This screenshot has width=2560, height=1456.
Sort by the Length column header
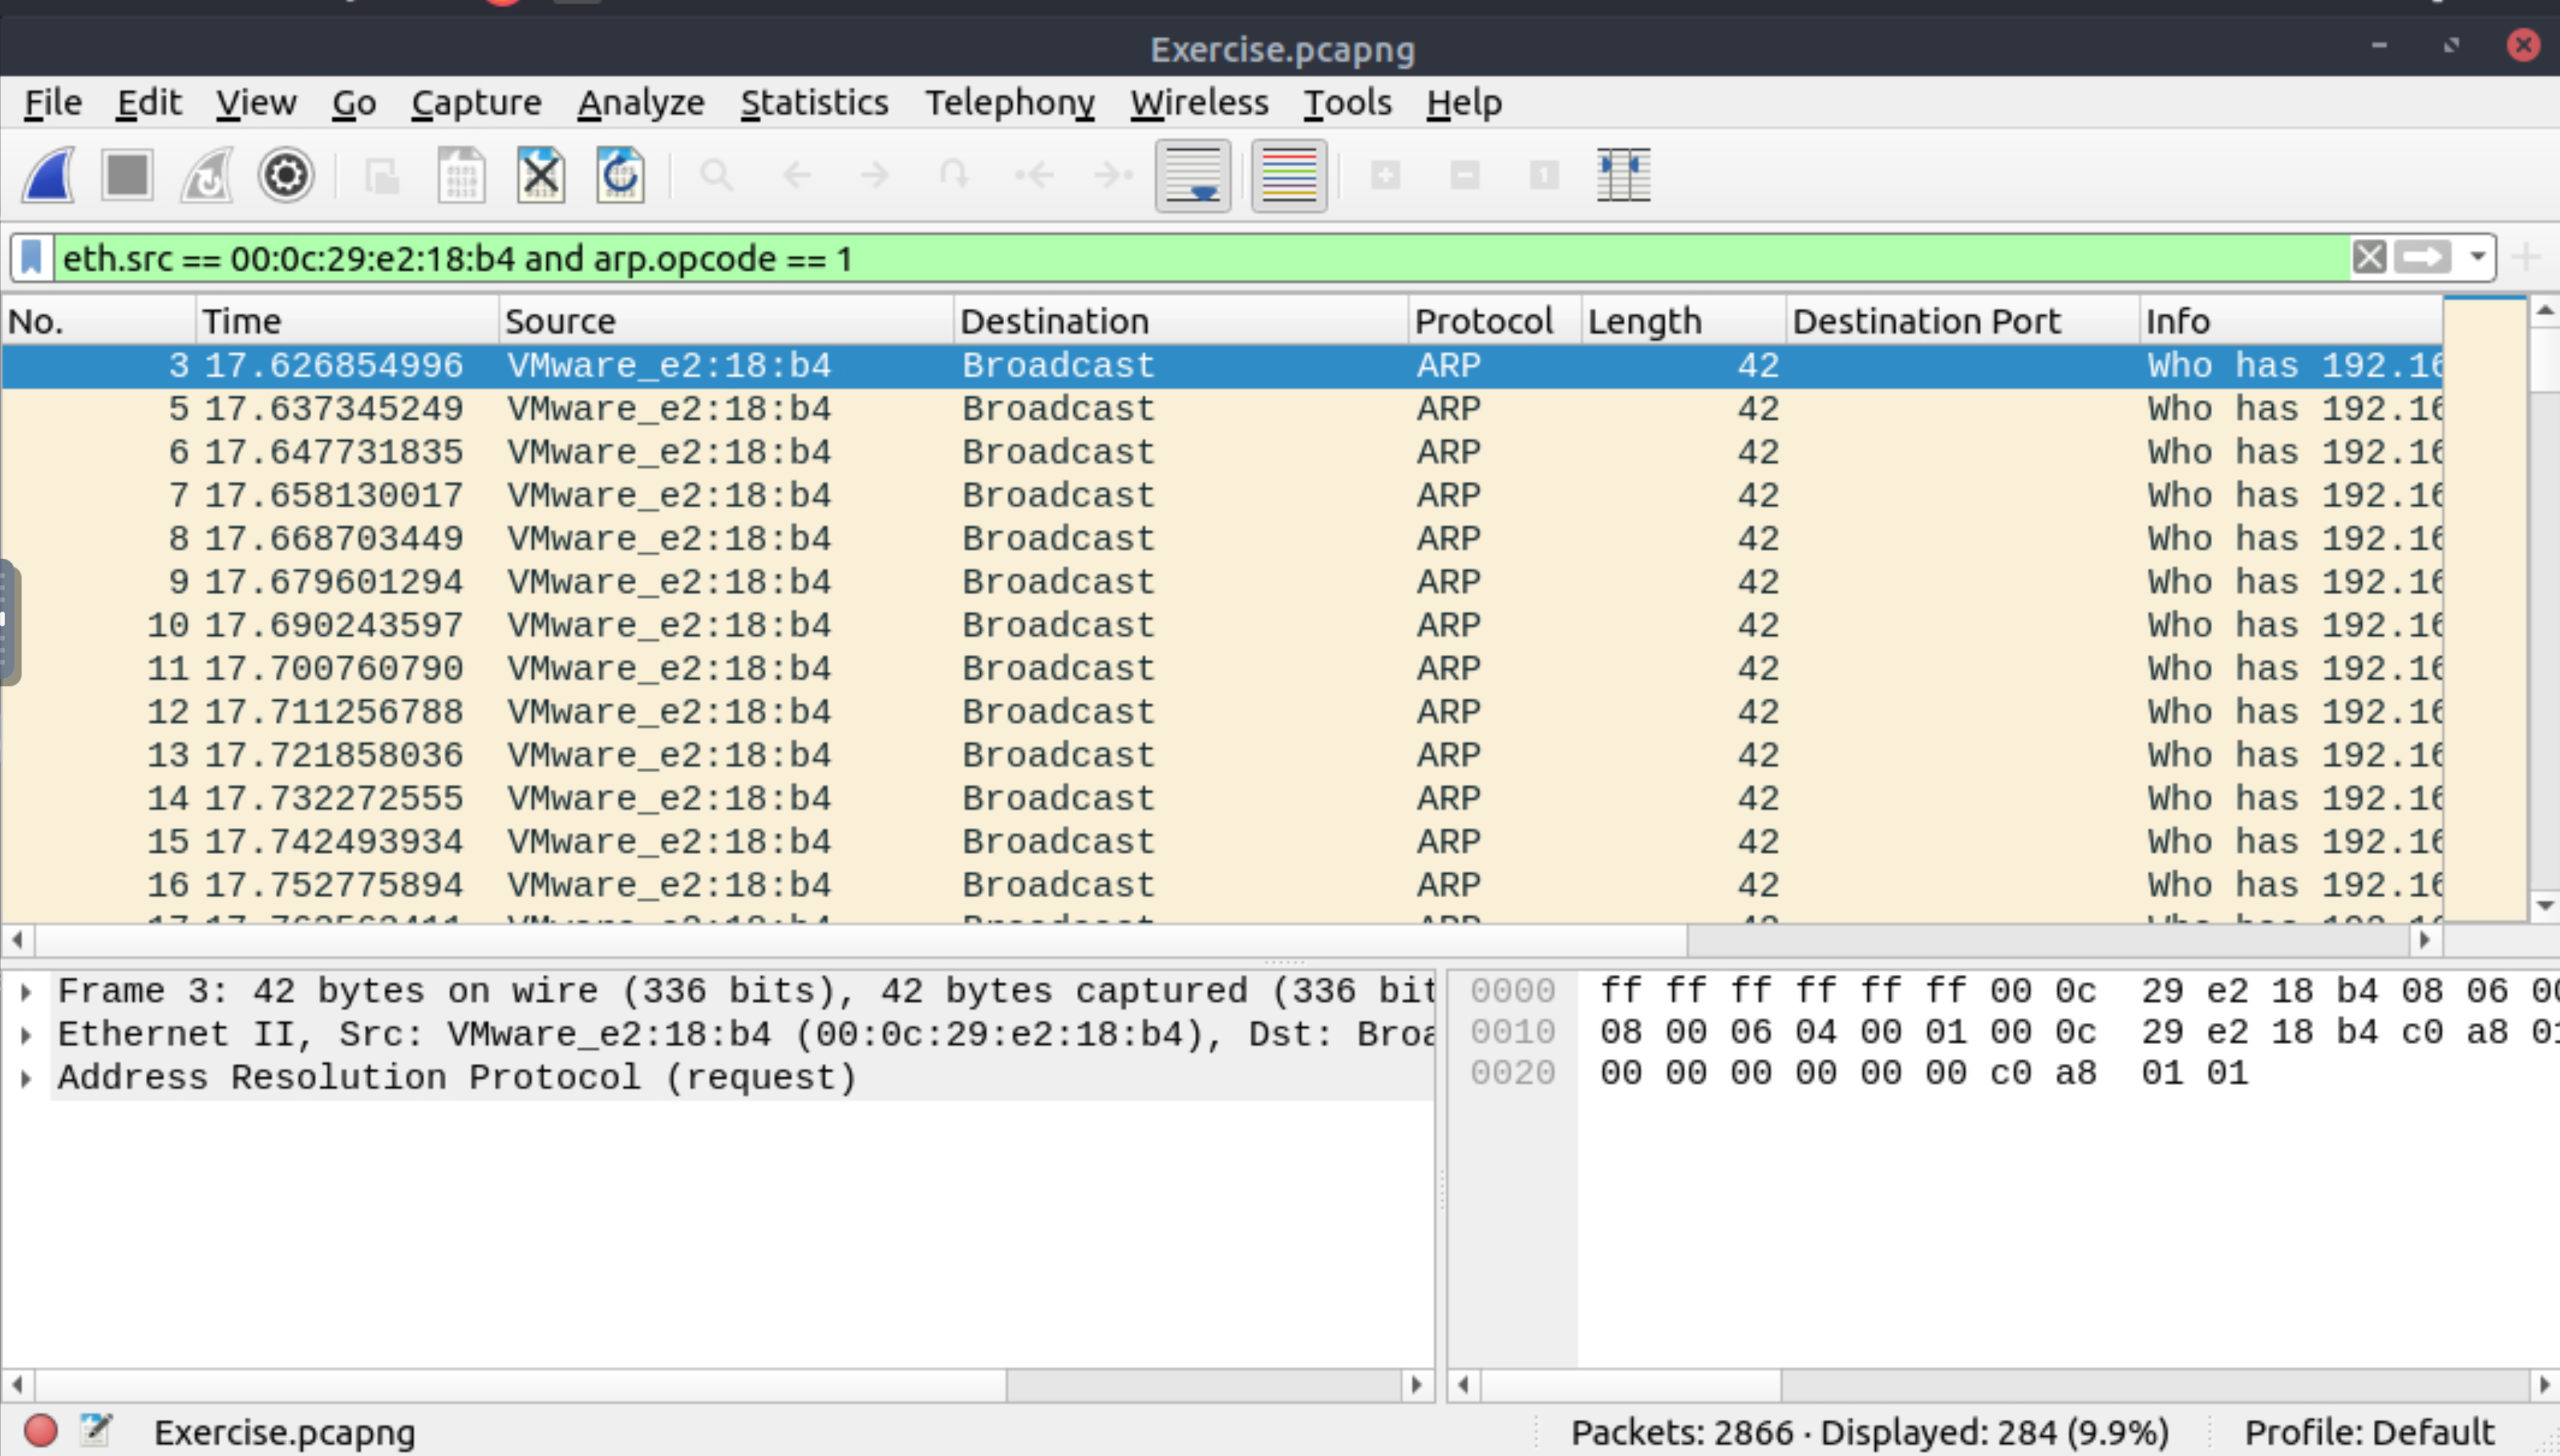[1684, 321]
